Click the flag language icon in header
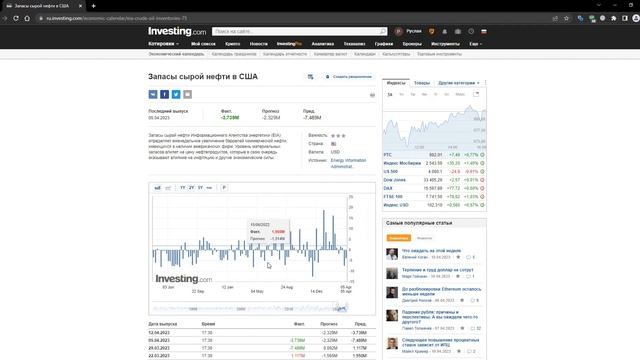 (x=484, y=31)
